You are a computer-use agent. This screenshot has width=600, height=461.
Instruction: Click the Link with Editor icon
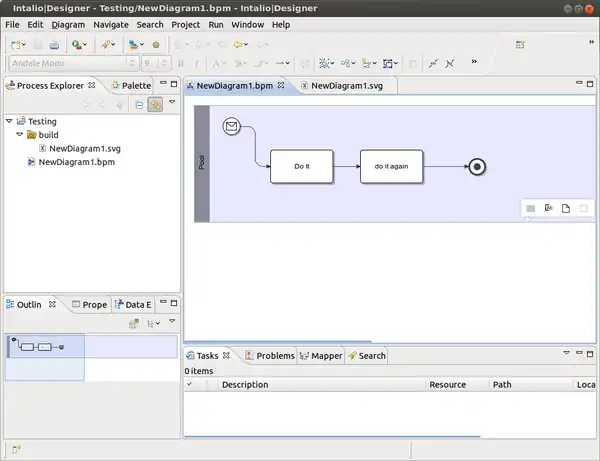[x=156, y=104]
